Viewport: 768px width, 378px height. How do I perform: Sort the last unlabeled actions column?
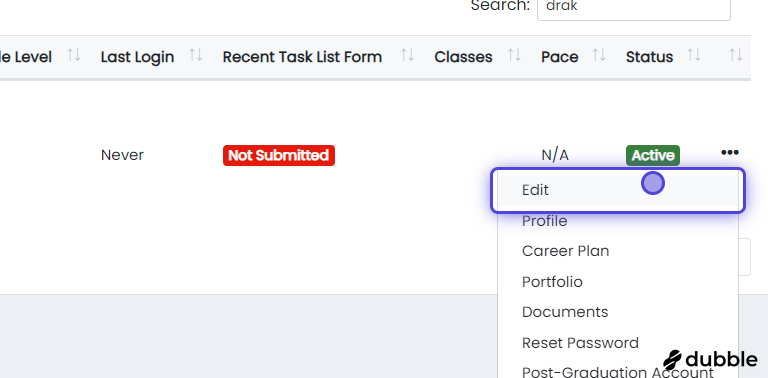736,55
